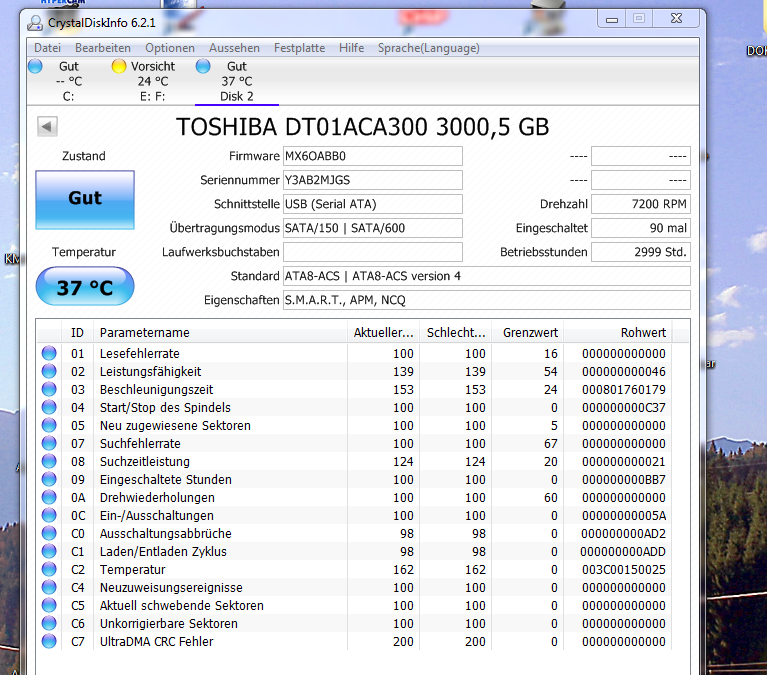Select the Eingeschaltete Stunden parameter name

click(165, 480)
